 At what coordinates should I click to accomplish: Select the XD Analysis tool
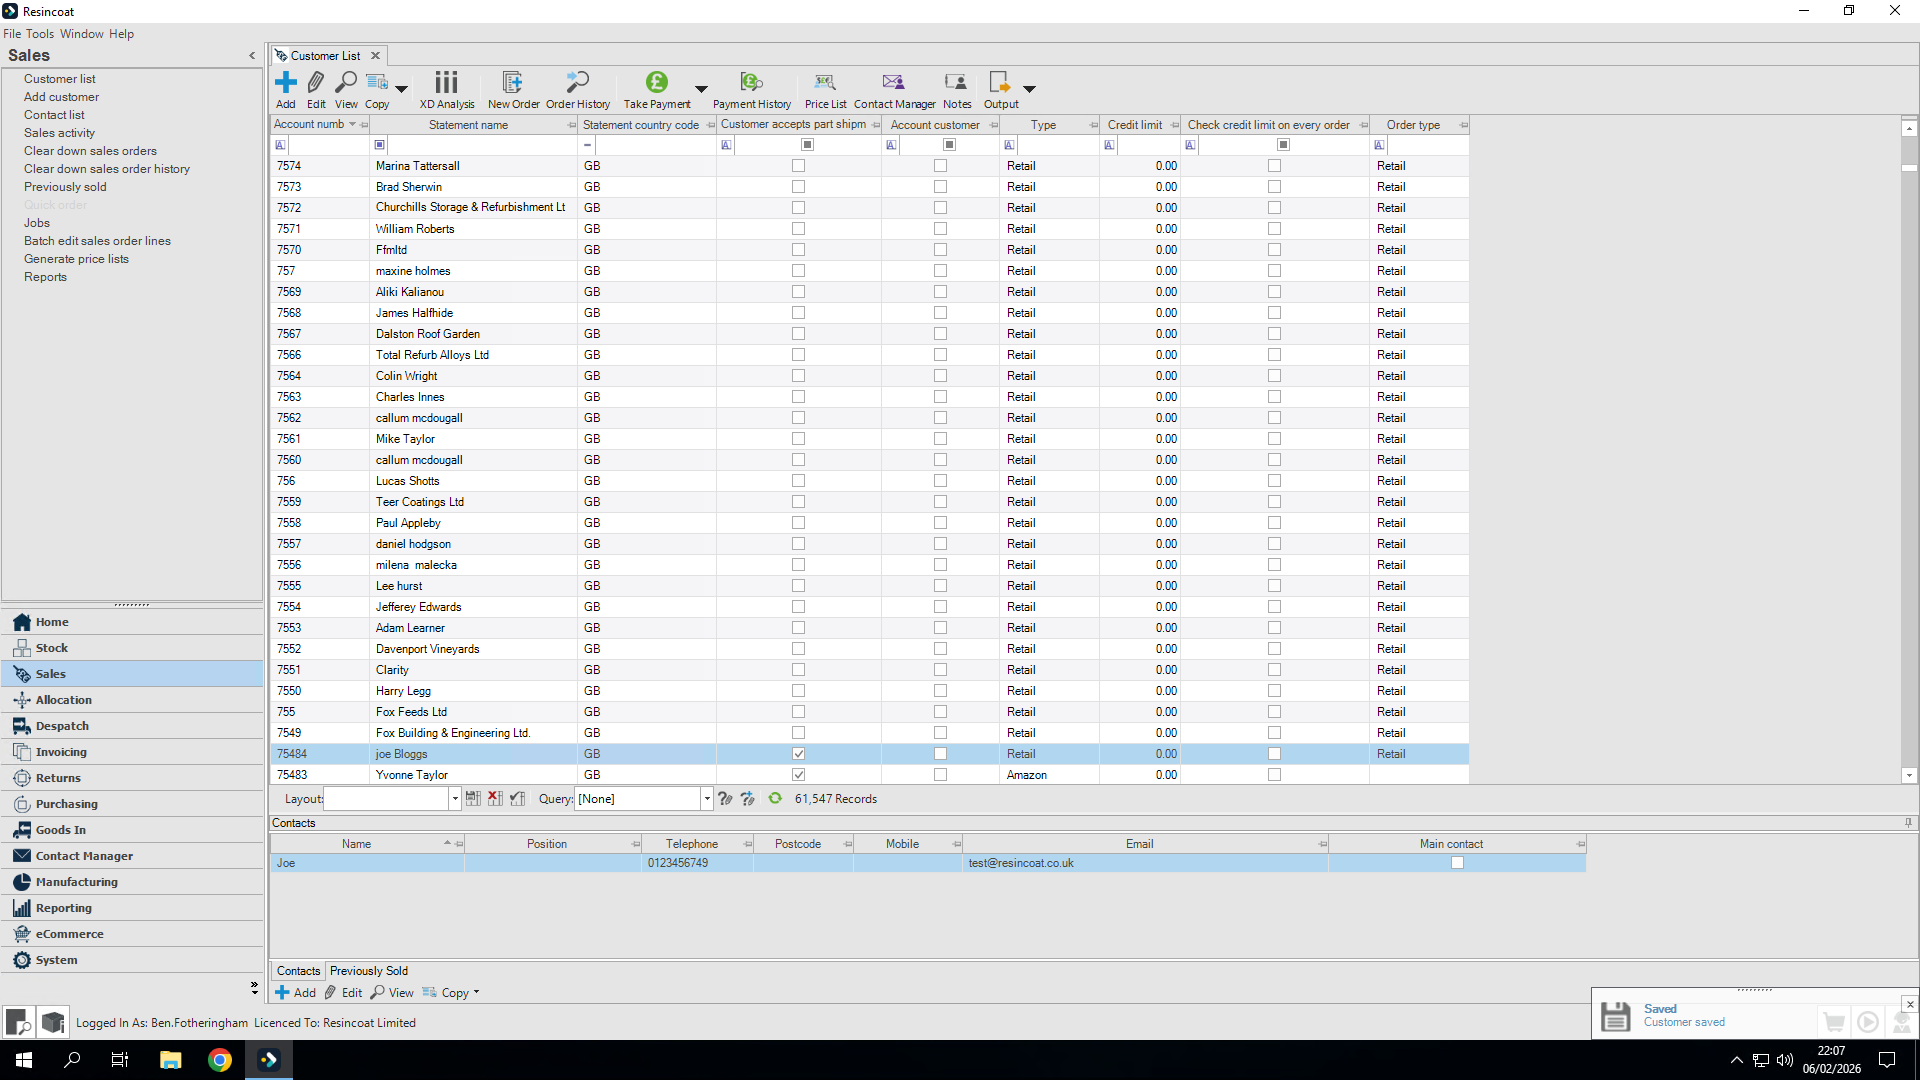[x=446, y=90]
